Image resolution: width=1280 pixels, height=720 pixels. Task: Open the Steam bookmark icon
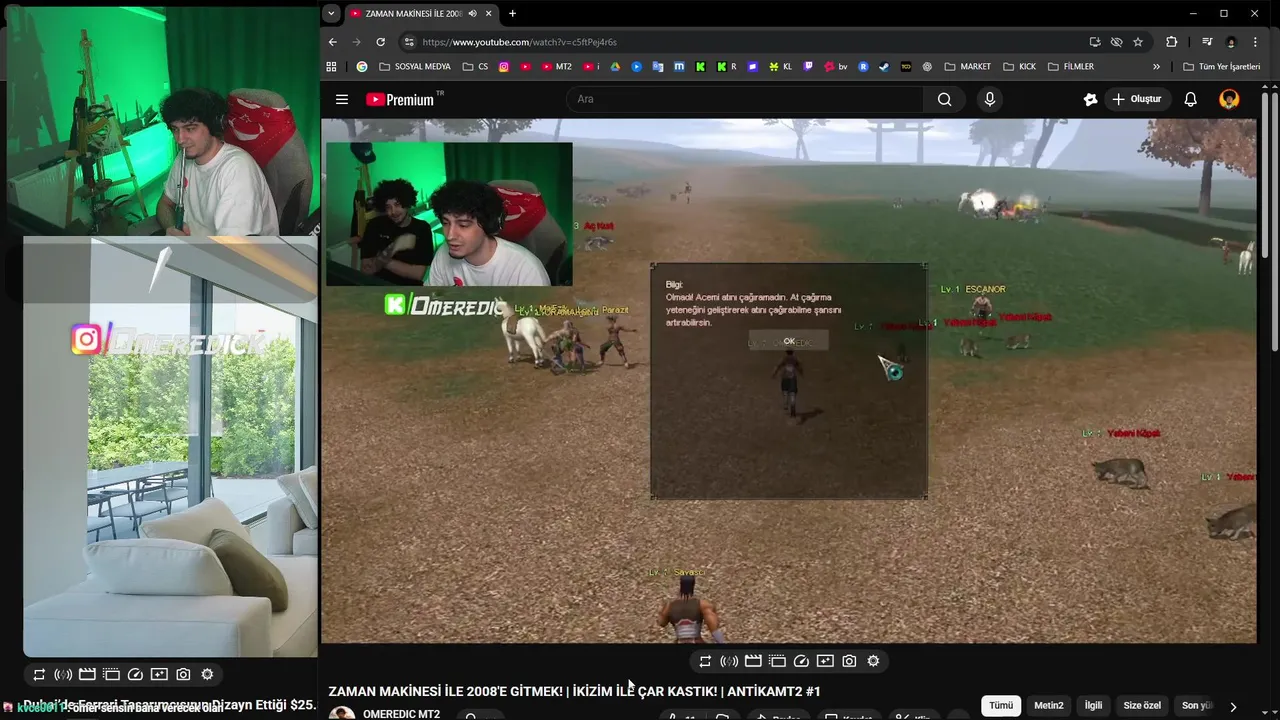[884, 67]
